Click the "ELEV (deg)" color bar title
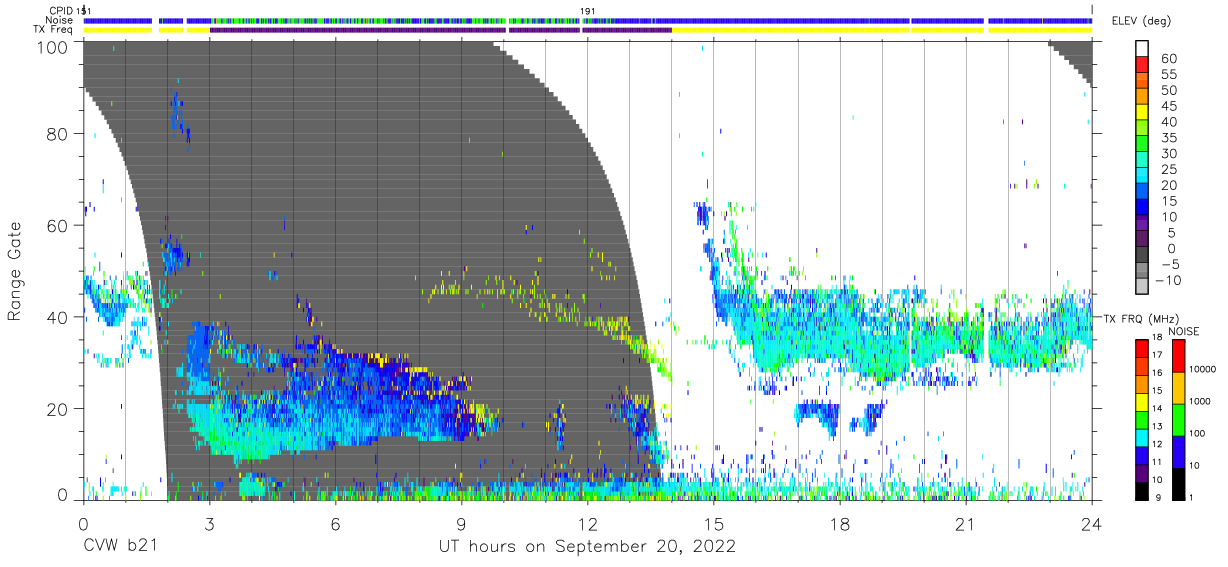Image resolution: width=1228 pixels, height=567 pixels. pos(1142,21)
